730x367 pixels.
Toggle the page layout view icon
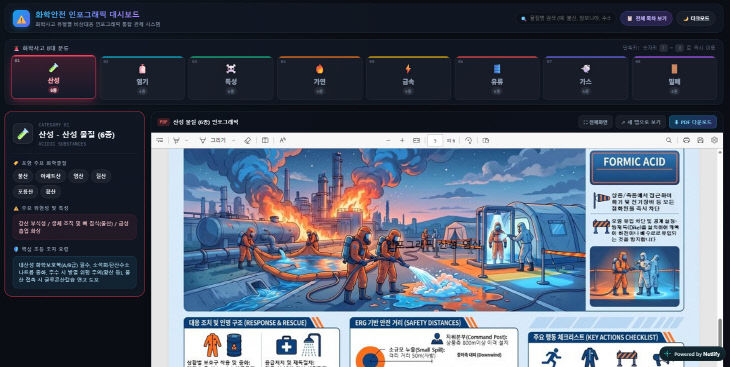[x=265, y=140]
